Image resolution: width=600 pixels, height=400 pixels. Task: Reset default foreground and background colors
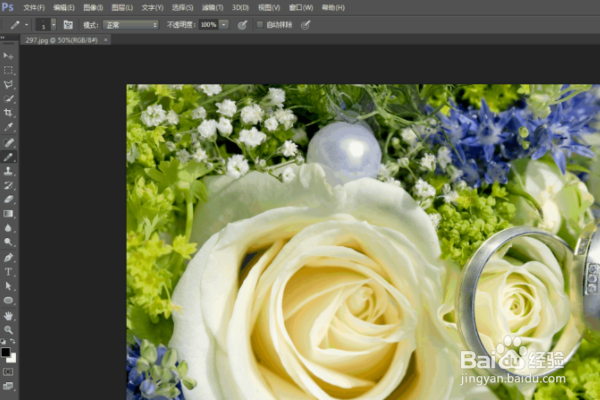[x=3, y=341]
